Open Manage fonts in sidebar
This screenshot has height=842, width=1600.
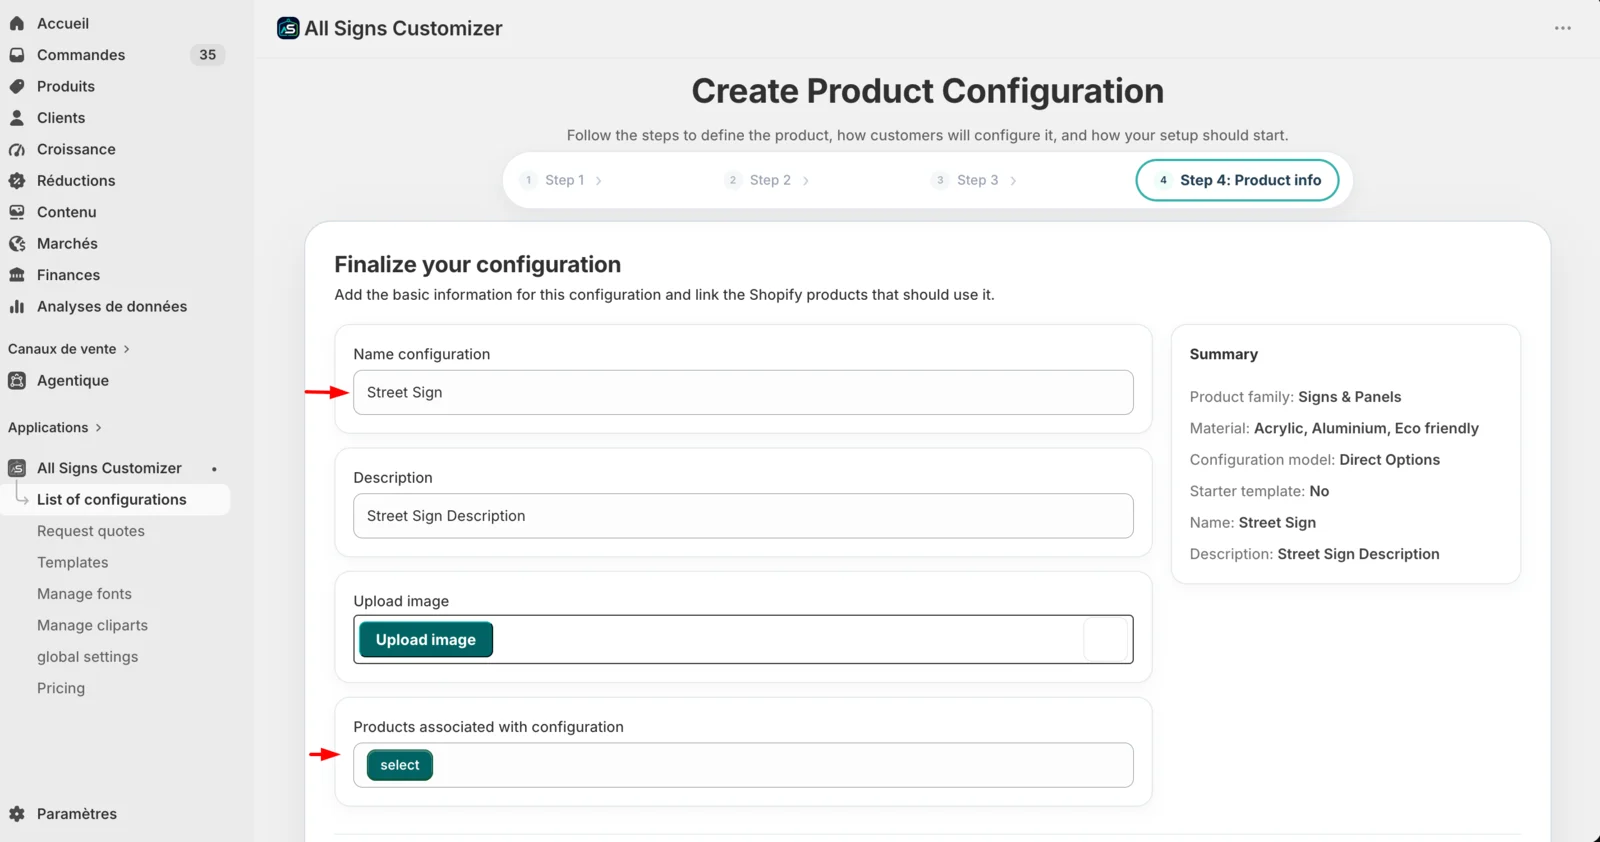pyautogui.click(x=85, y=594)
